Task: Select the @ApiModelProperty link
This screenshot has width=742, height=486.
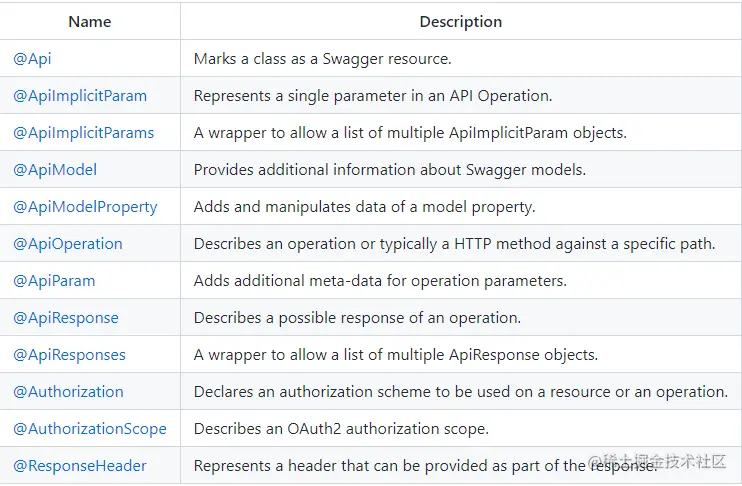Action: (x=86, y=207)
